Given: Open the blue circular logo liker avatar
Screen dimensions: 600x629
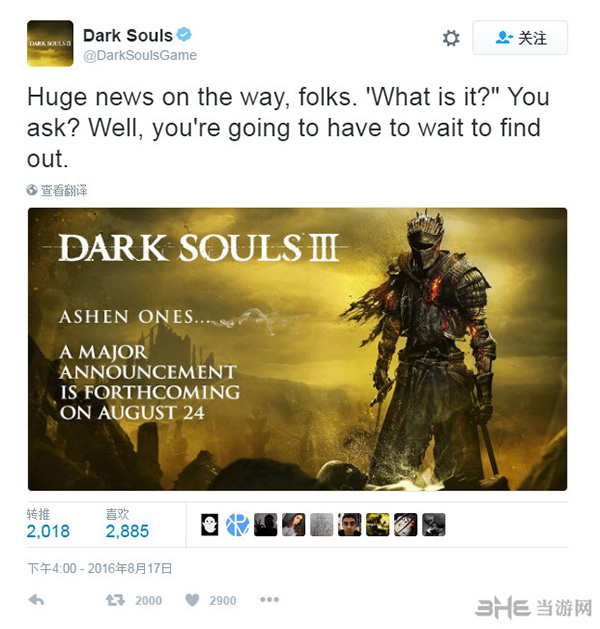Looking at the screenshot, I should coord(237,525).
